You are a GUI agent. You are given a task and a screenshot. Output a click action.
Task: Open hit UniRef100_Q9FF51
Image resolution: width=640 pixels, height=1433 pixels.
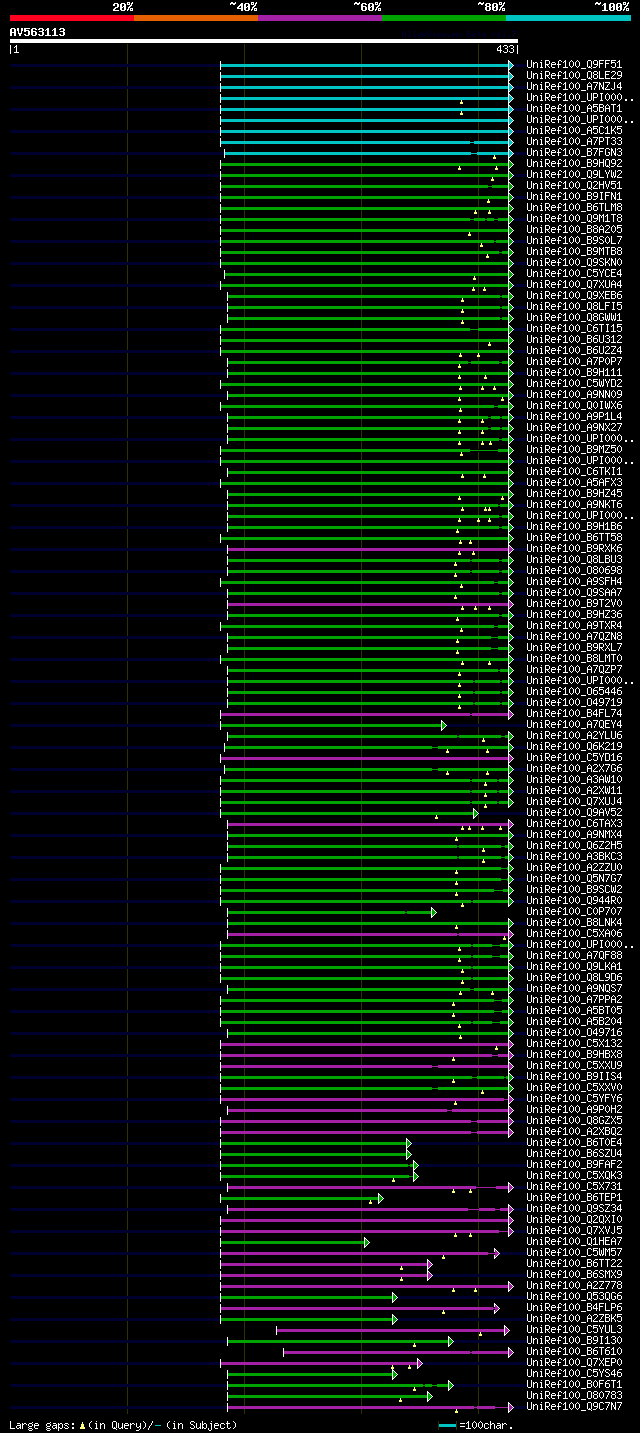click(574, 64)
